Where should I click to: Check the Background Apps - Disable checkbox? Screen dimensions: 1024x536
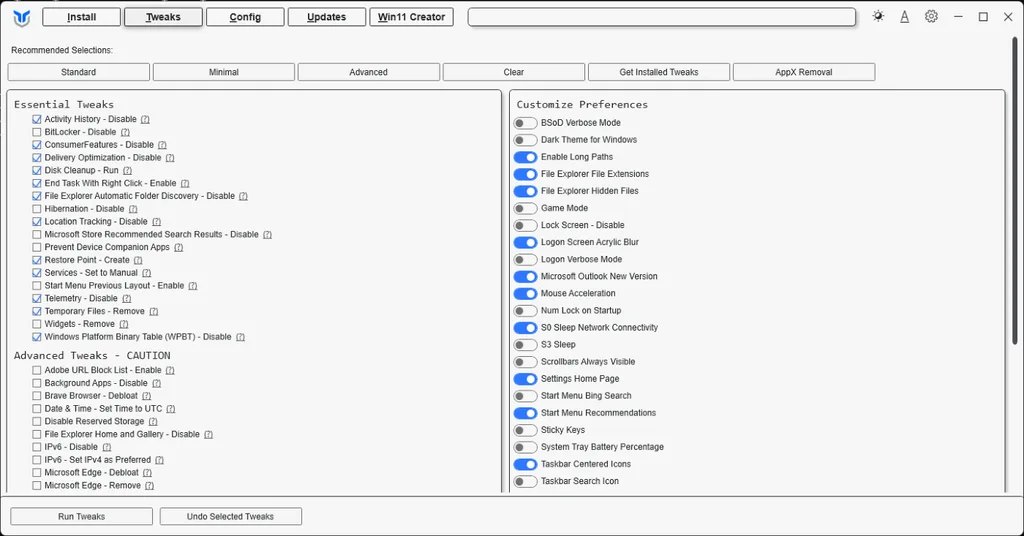pos(37,383)
